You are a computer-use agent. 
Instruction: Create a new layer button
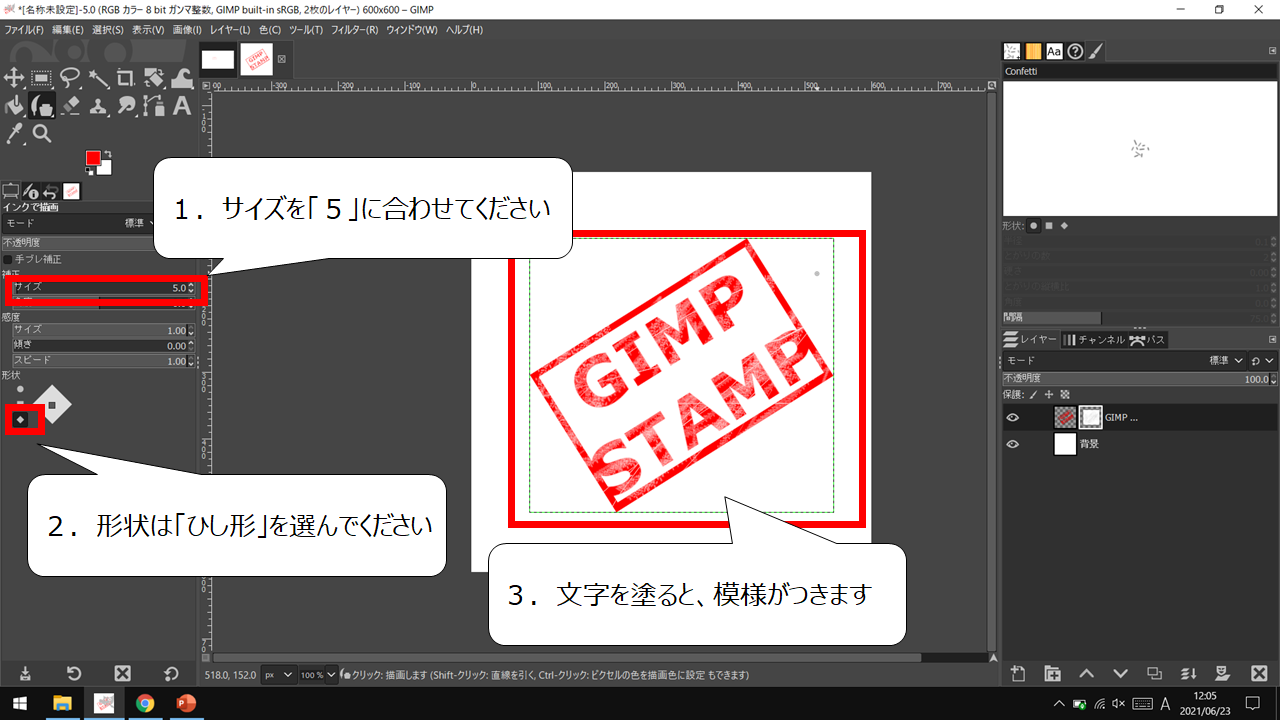click(1018, 673)
